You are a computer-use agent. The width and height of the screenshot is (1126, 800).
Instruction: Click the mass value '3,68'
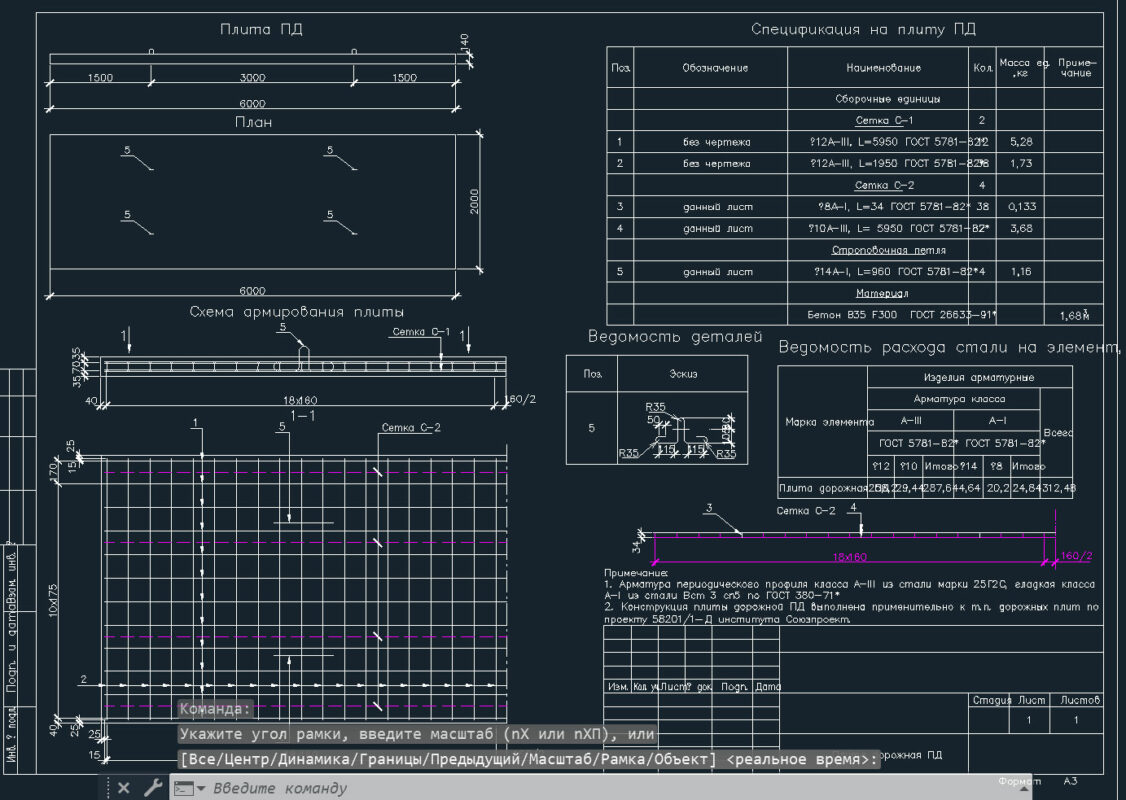[1020, 228]
